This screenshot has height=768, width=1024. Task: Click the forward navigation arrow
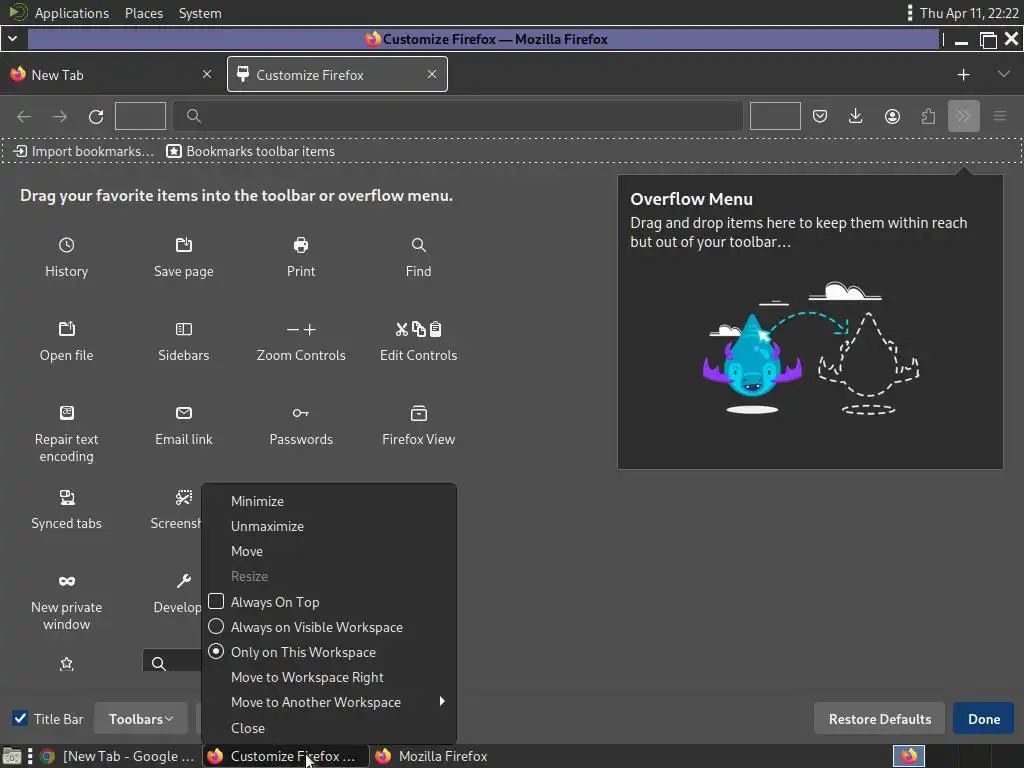[60, 116]
